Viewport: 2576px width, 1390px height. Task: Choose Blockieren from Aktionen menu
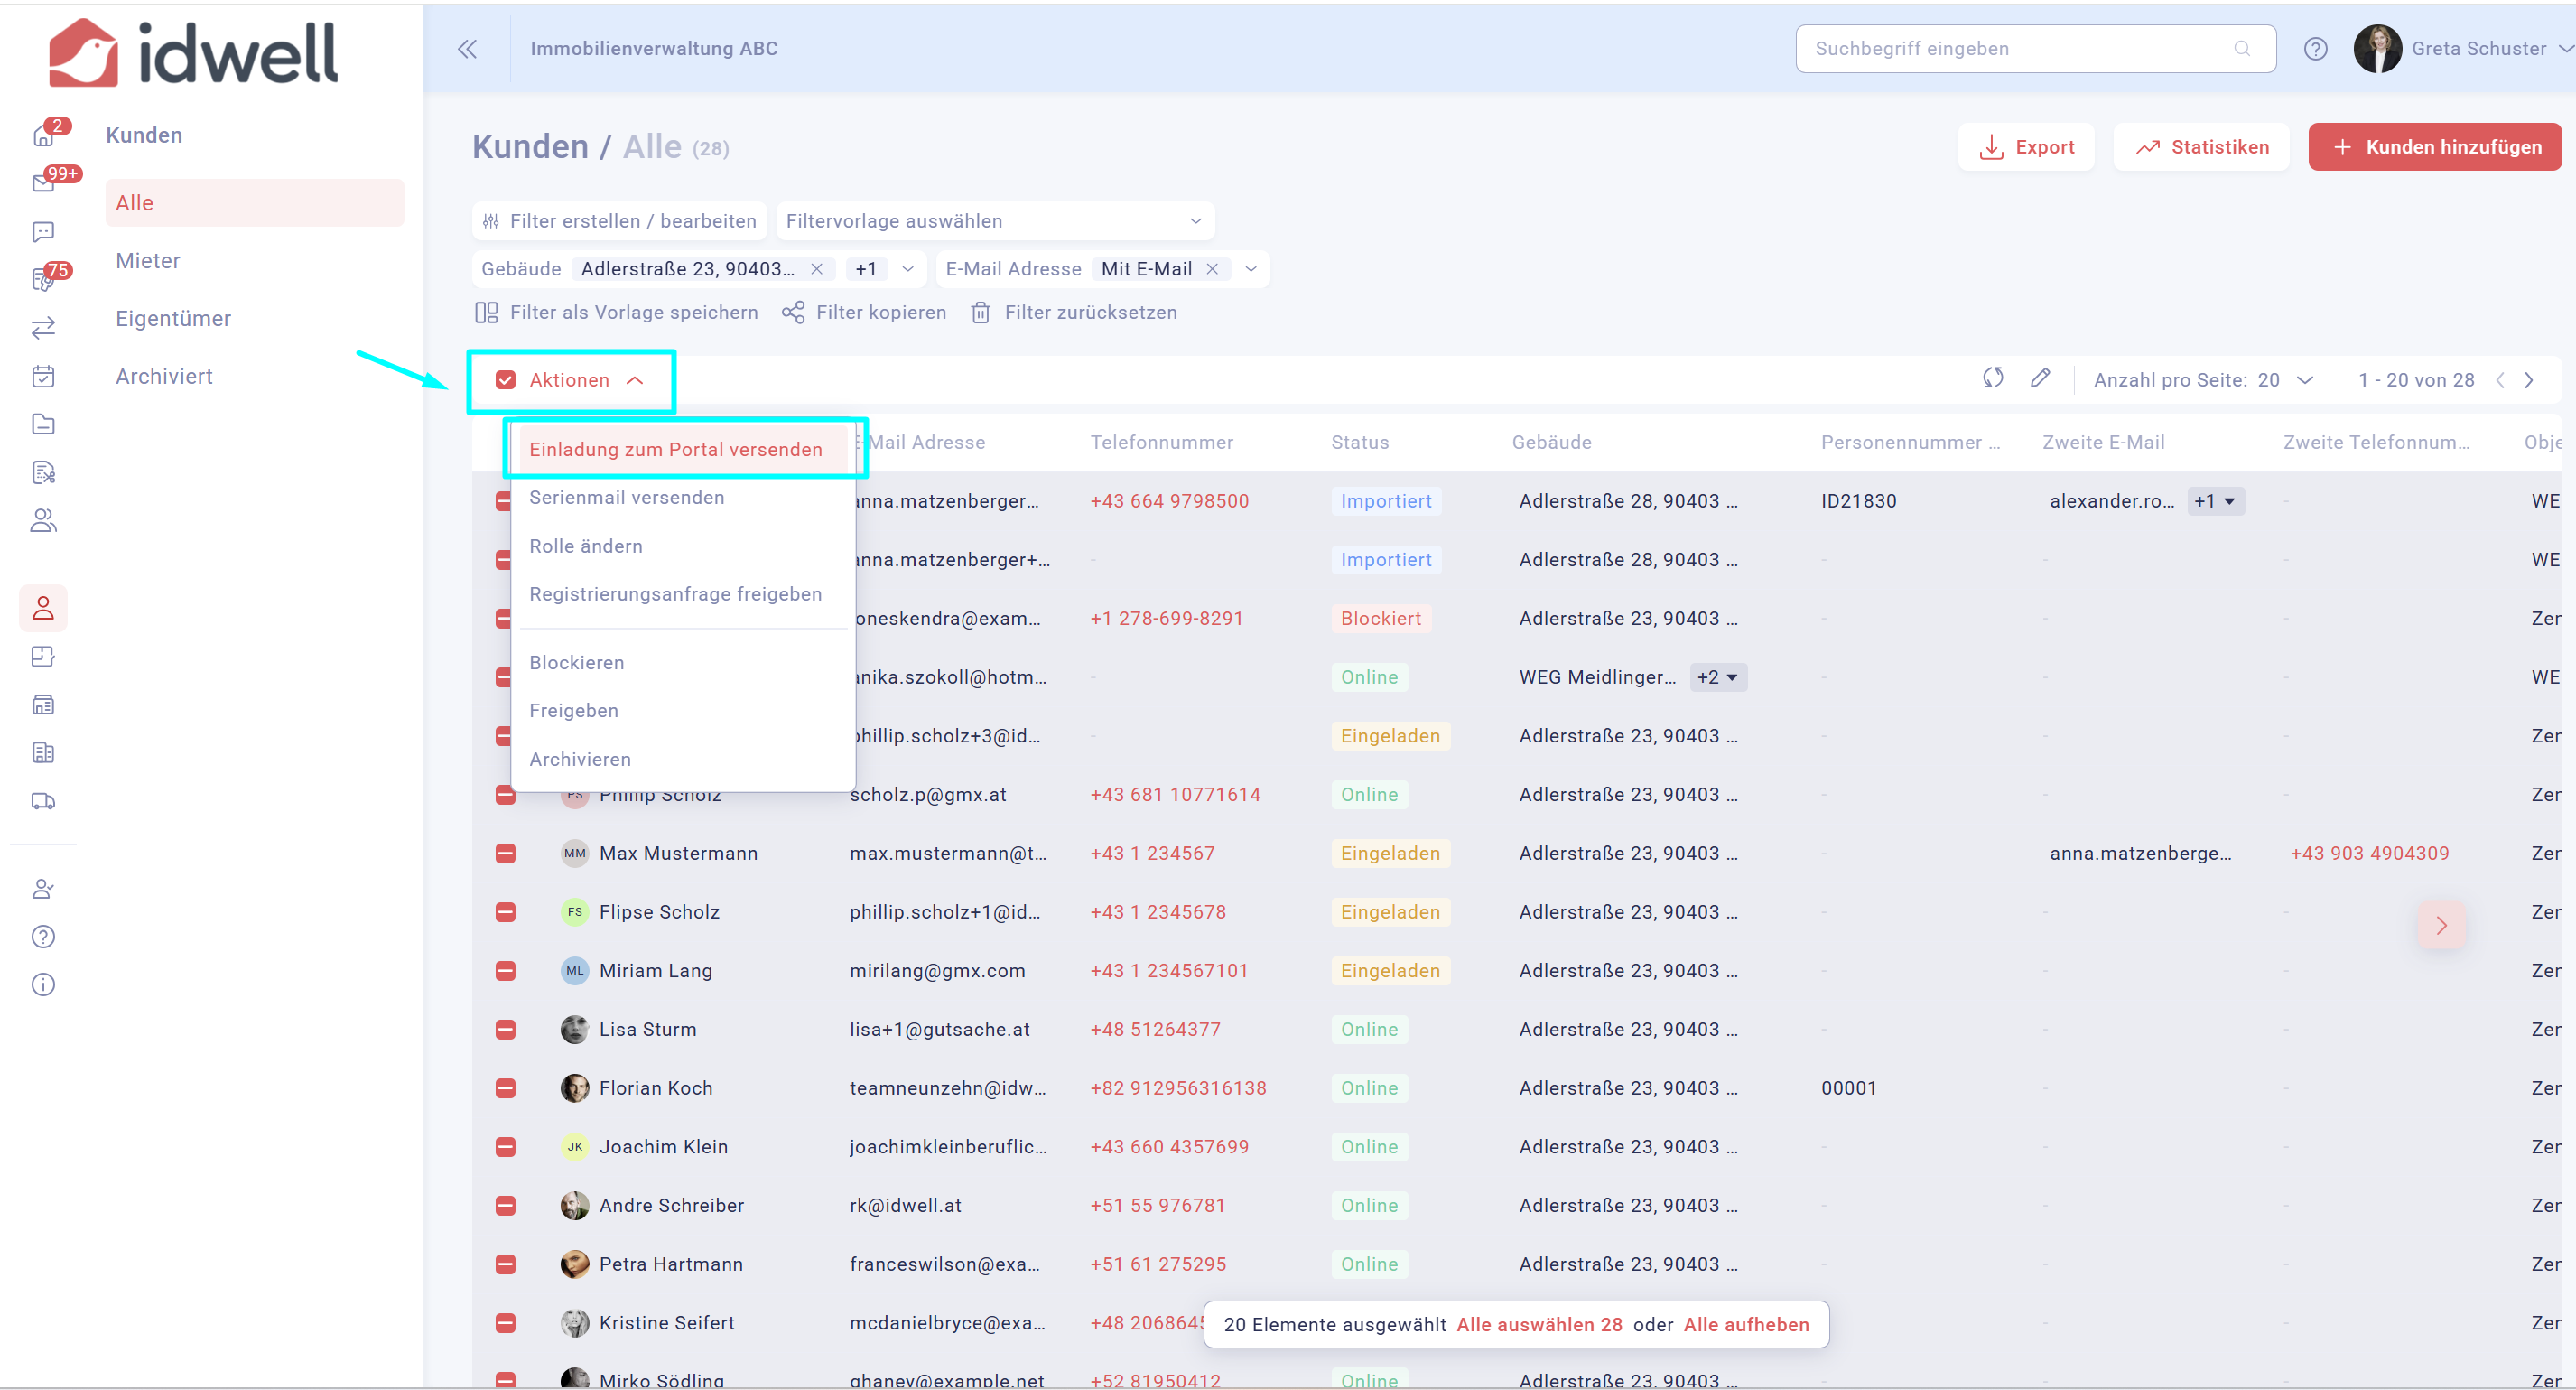(577, 663)
